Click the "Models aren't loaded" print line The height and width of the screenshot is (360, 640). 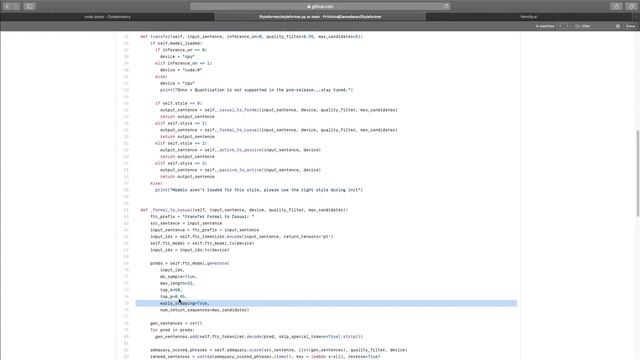pos(259,190)
